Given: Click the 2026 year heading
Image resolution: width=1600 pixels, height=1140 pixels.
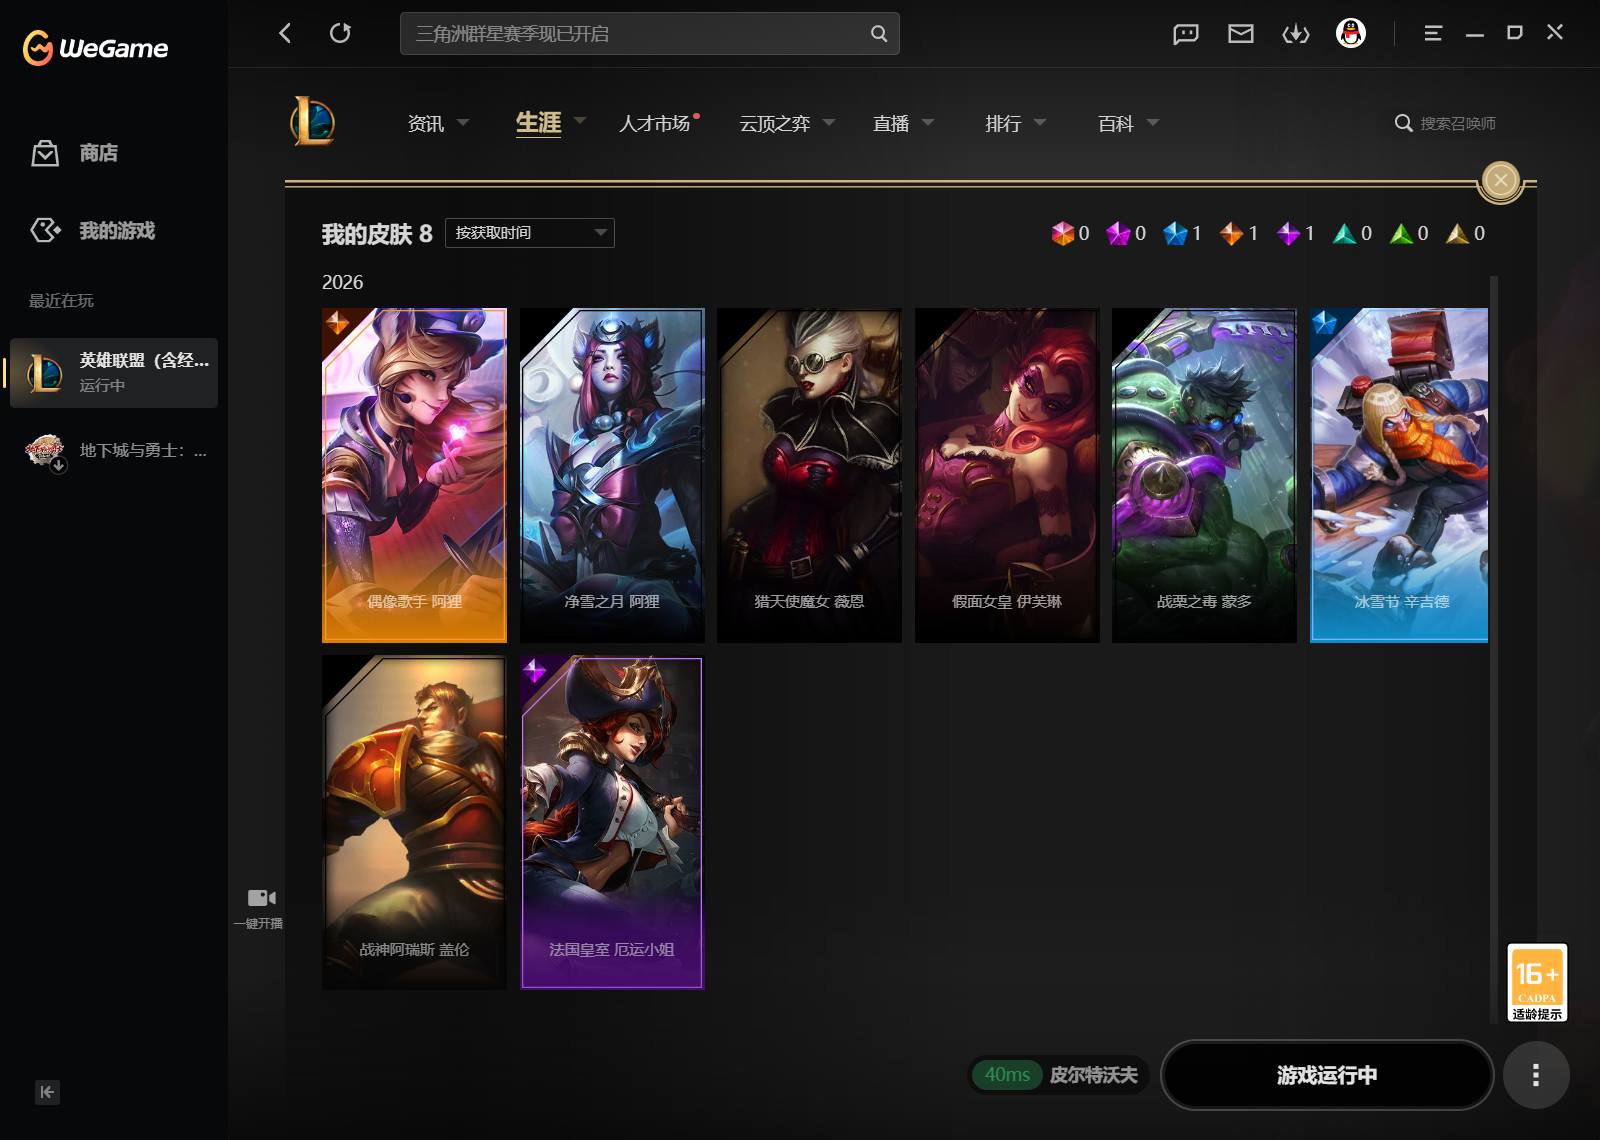Looking at the screenshot, I should click(342, 282).
